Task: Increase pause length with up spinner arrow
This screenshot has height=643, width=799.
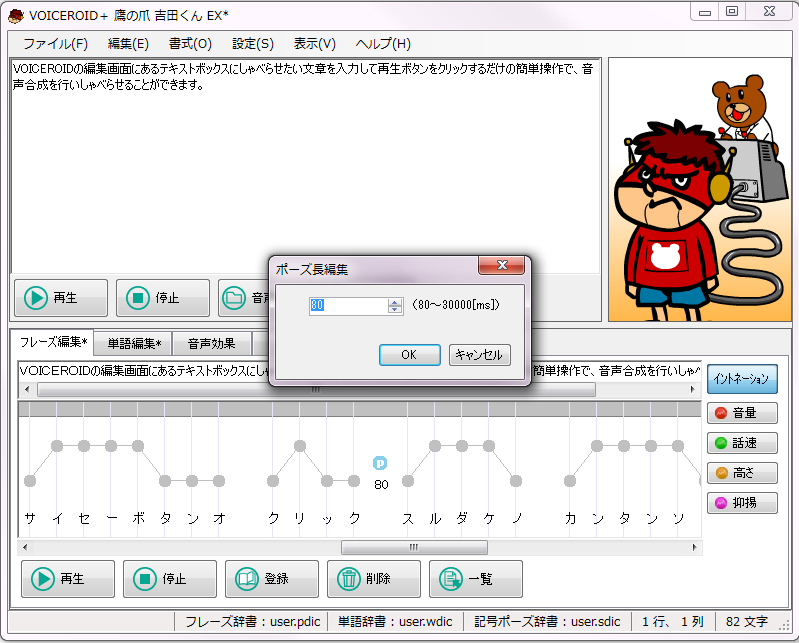Action: pos(395,302)
